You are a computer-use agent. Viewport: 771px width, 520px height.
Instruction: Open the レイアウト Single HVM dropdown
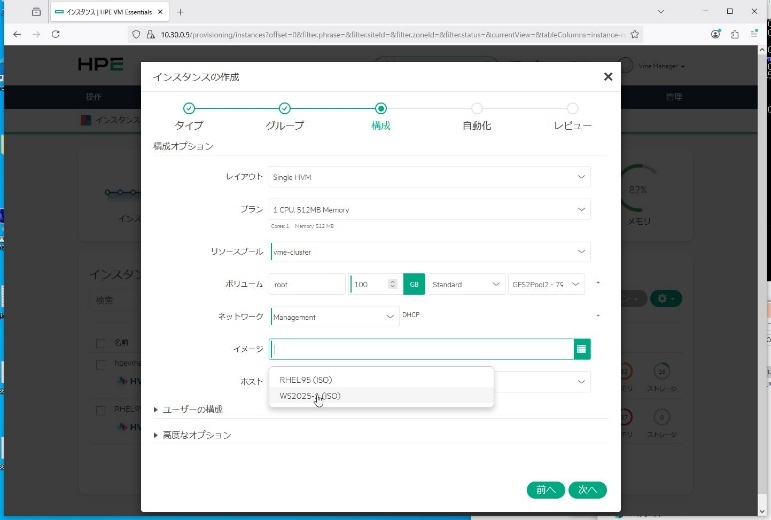(430, 177)
